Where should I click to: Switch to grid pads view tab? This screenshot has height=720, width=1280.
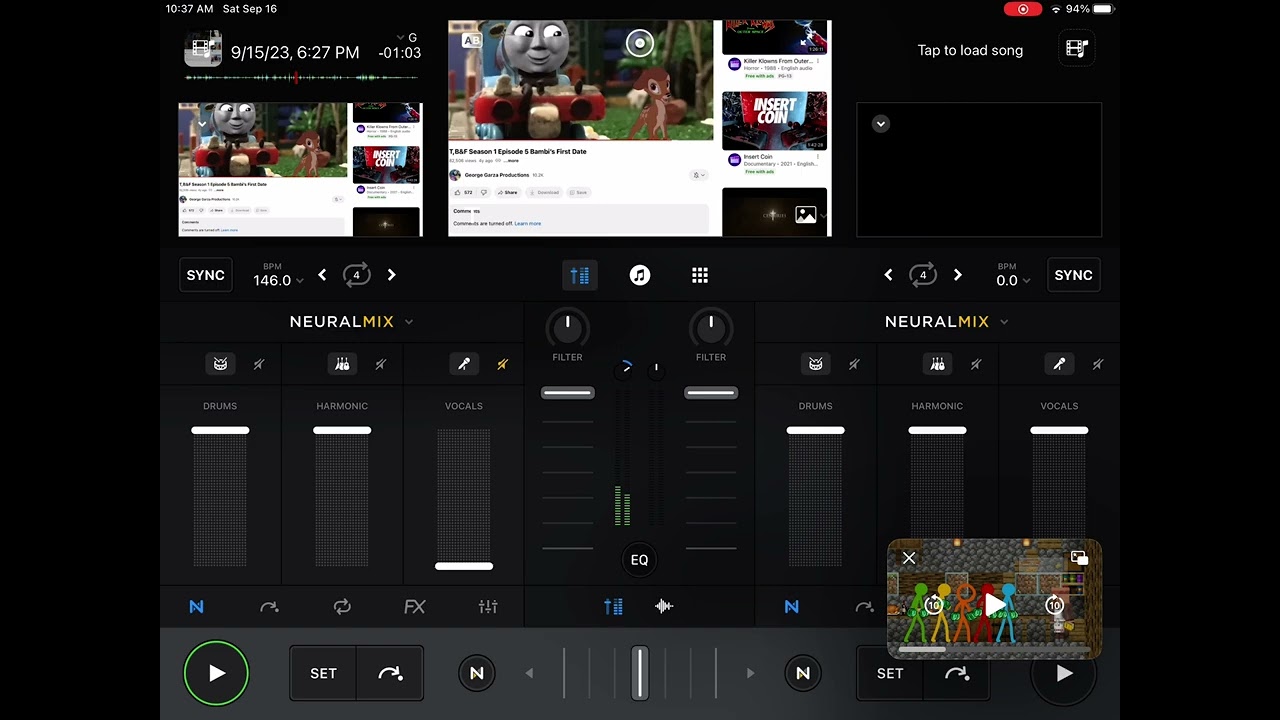coord(700,275)
